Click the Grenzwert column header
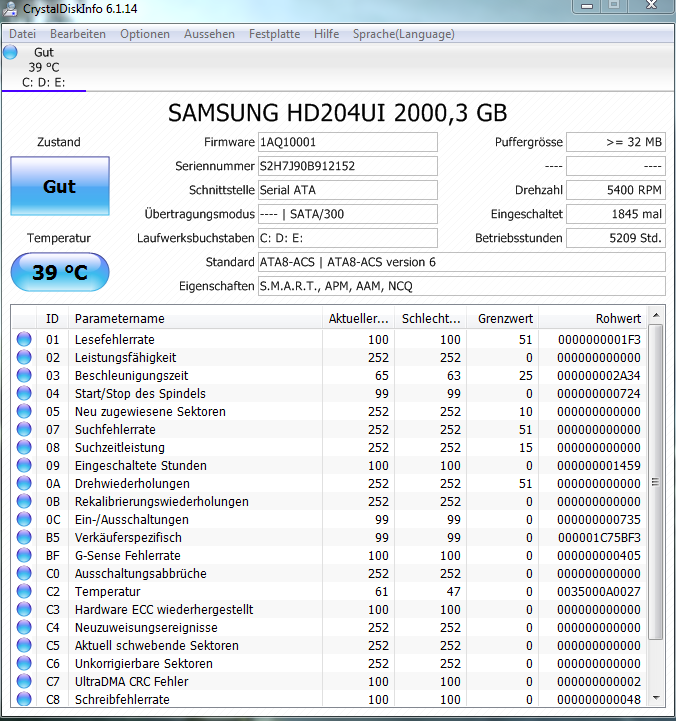Screen dimensions: 676x721 [x=503, y=318]
